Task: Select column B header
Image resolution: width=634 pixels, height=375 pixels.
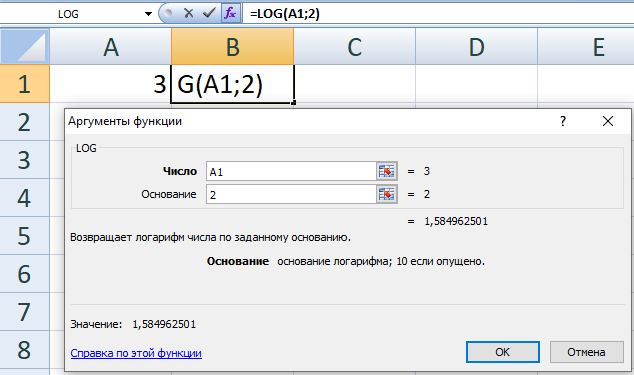Action: coord(232,47)
